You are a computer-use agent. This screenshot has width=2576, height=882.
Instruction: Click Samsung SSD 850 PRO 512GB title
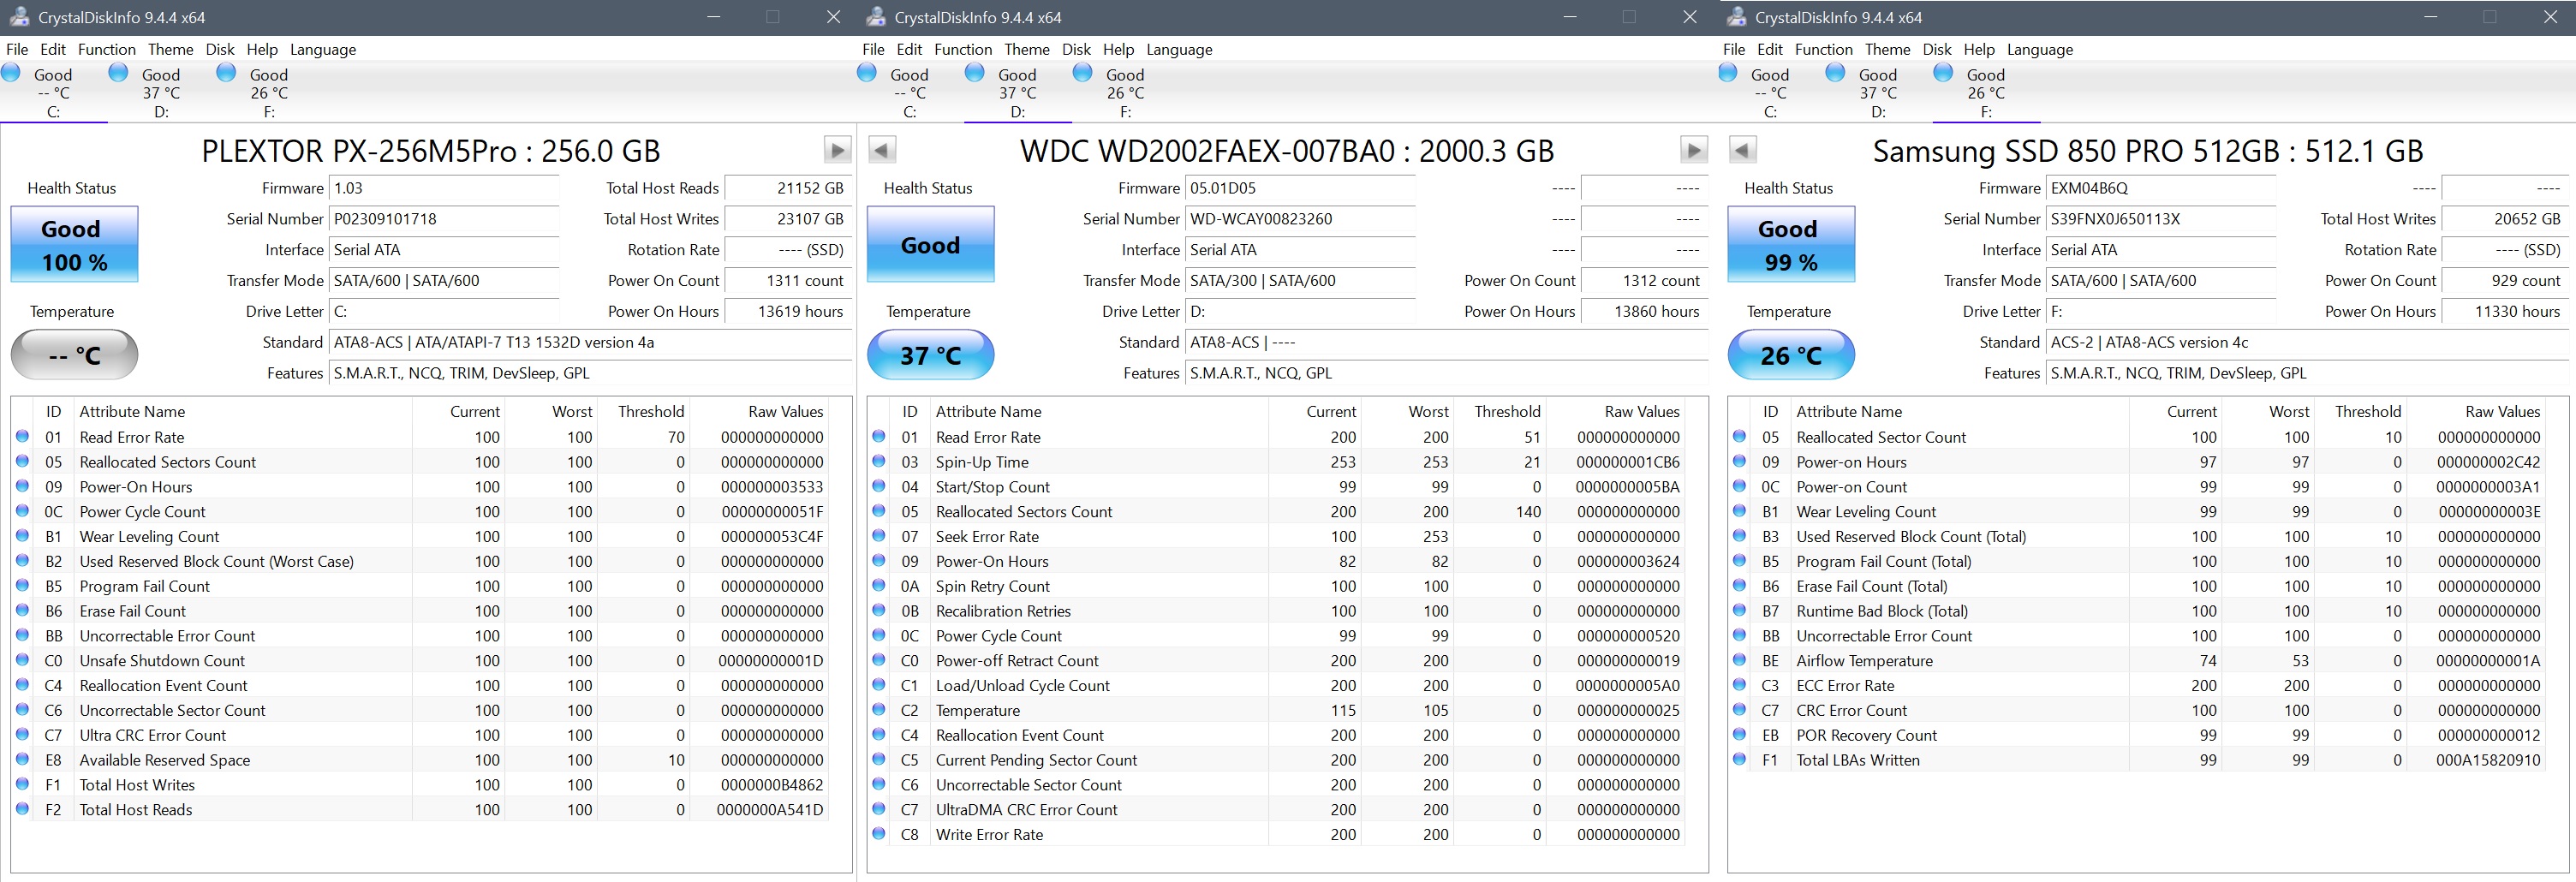(2148, 151)
